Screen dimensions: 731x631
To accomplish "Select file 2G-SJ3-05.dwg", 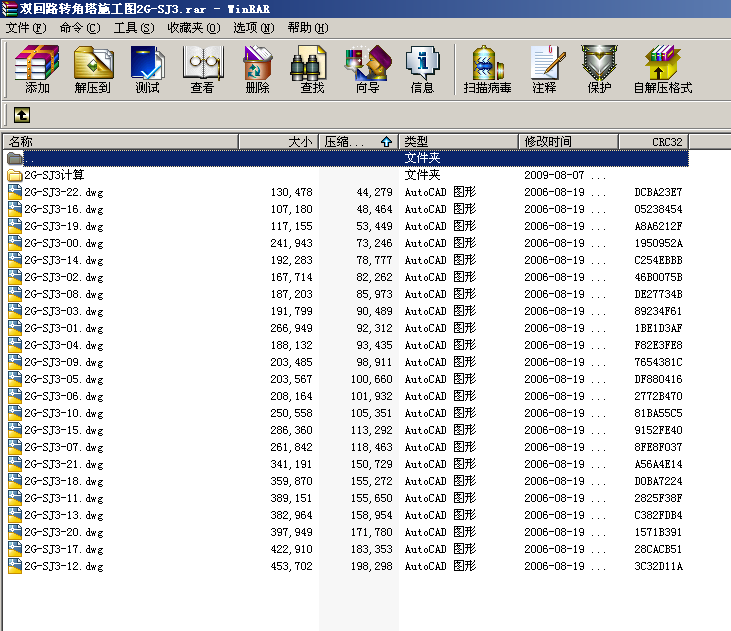I will [x=347, y=379].
